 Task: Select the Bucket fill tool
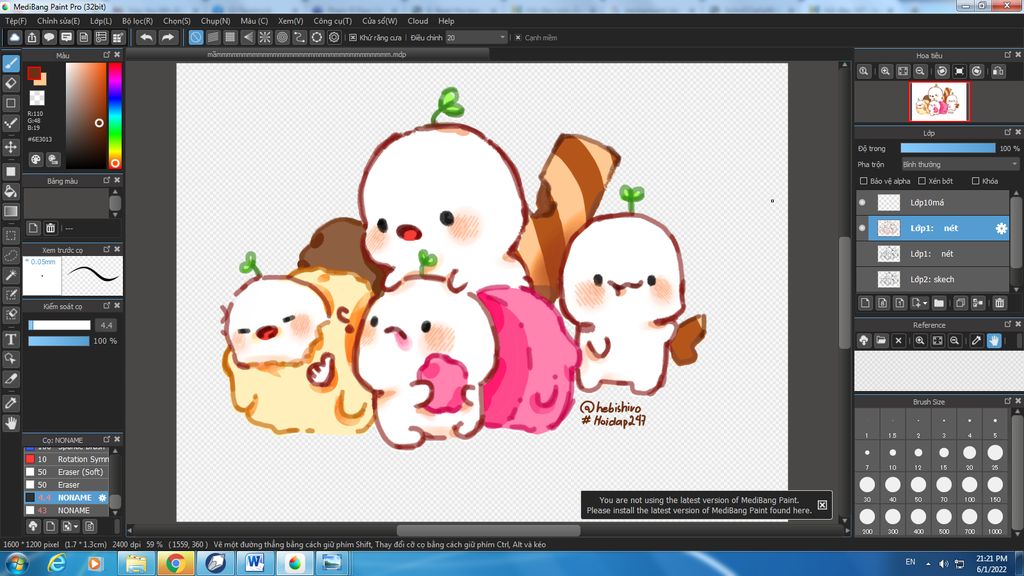[x=11, y=191]
